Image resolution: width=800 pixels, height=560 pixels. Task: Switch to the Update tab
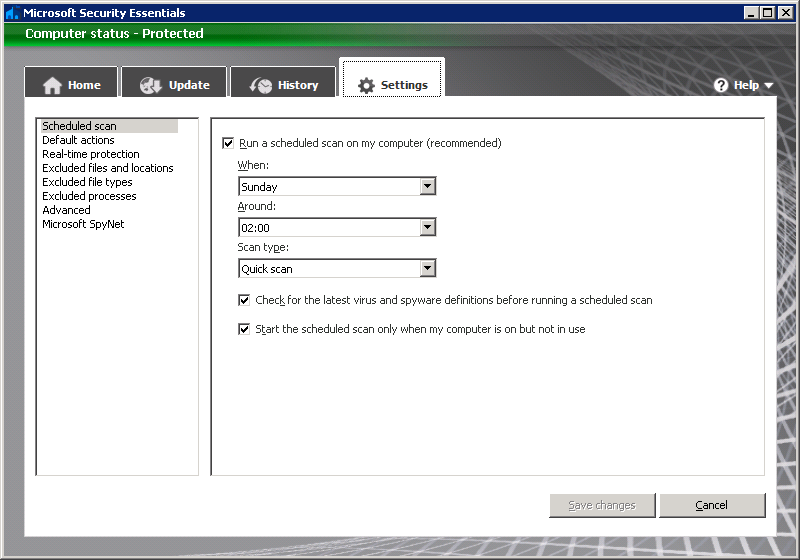click(x=174, y=82)
